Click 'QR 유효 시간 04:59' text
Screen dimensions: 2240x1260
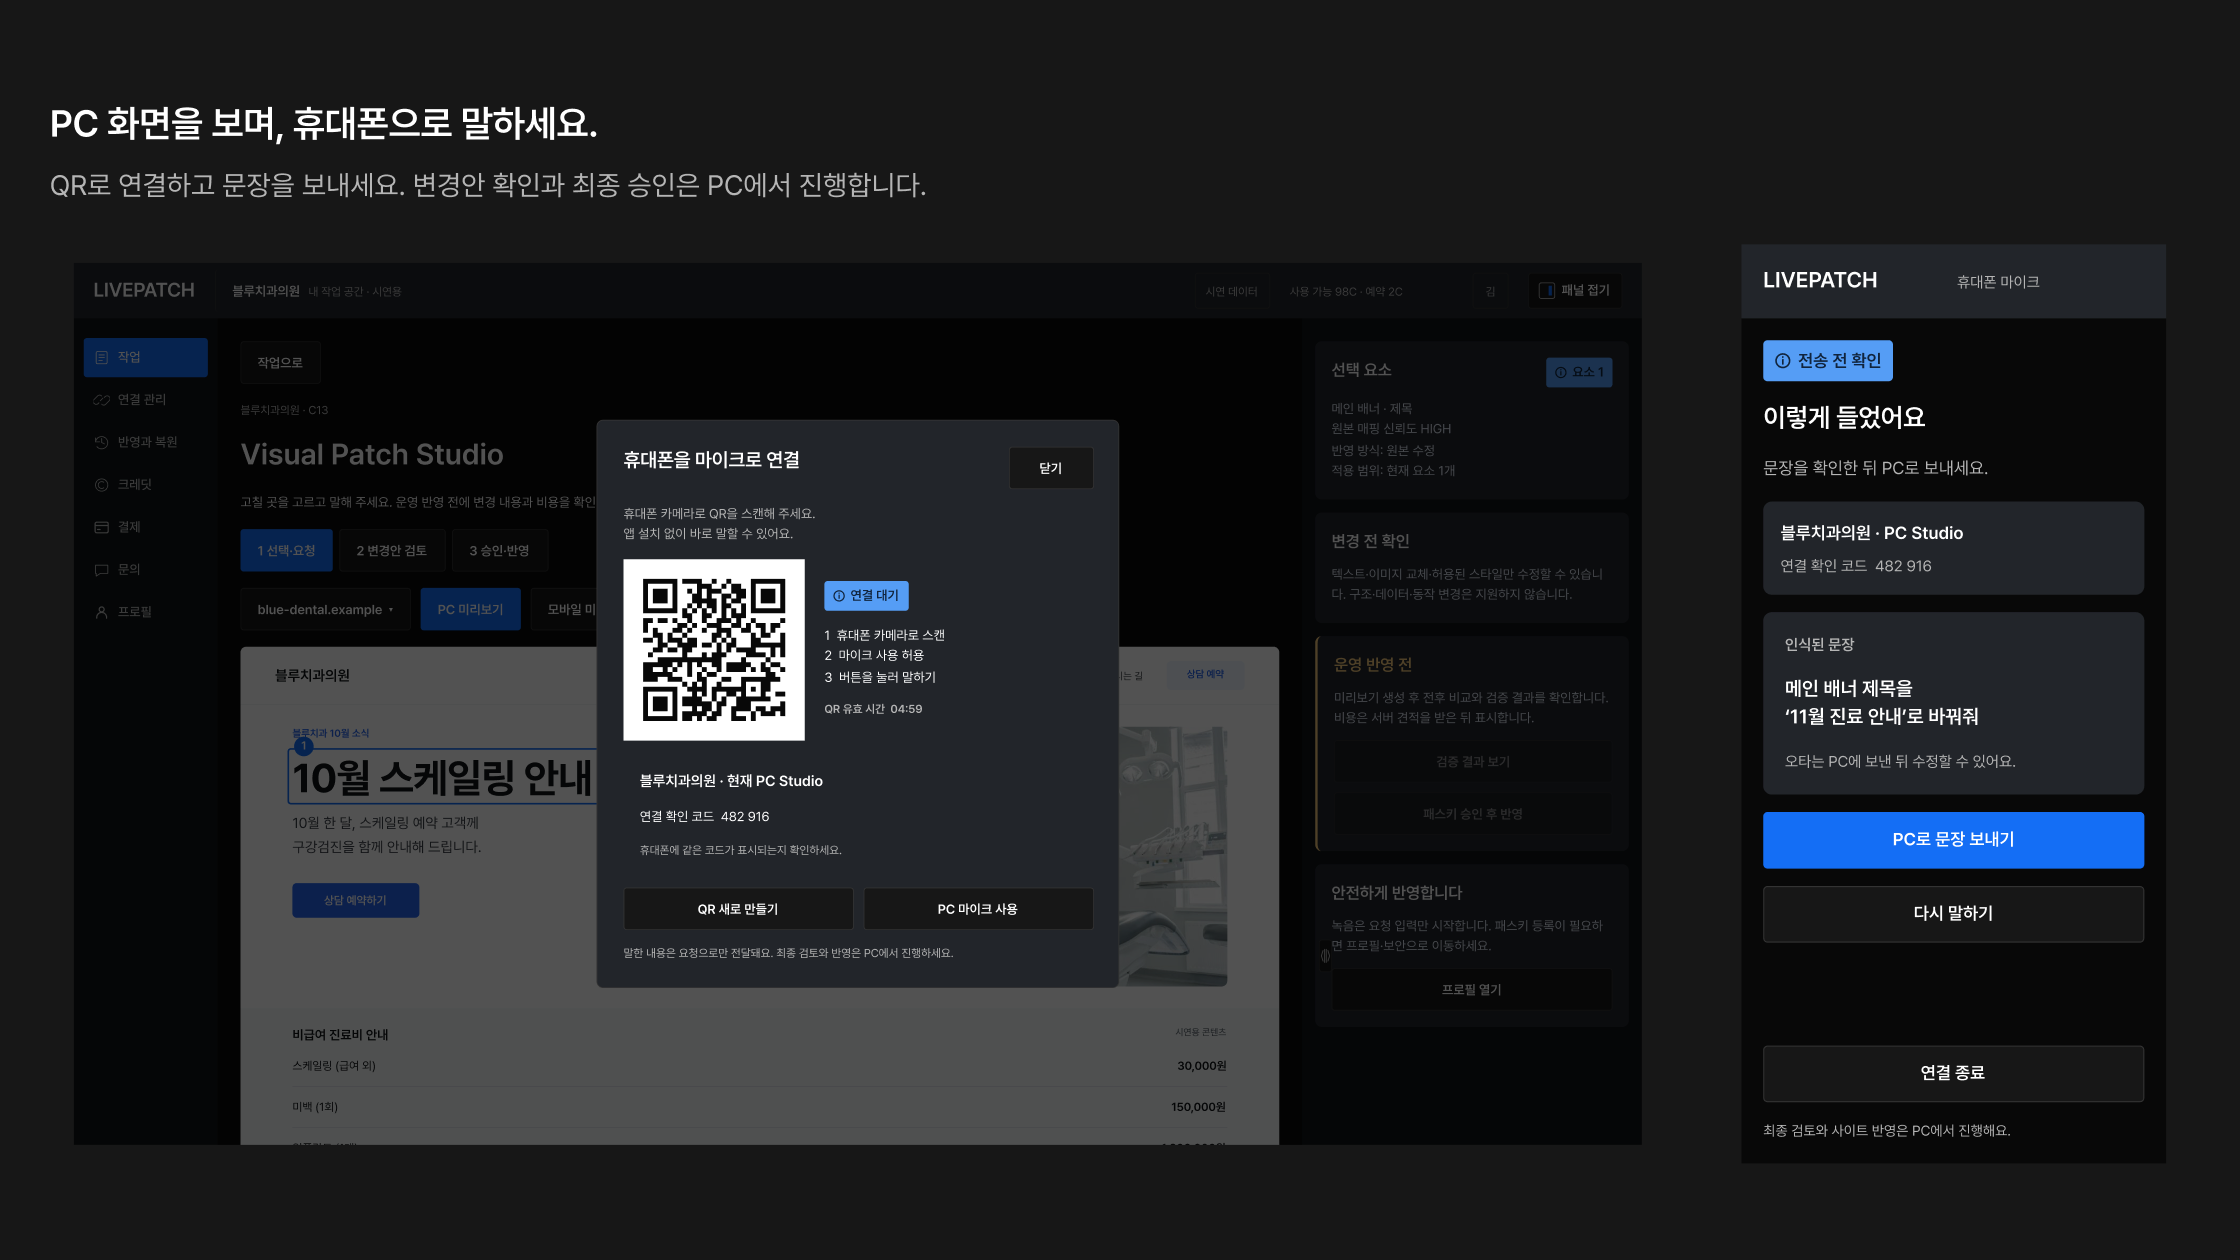pyautogui.click(x=873, y=709)
